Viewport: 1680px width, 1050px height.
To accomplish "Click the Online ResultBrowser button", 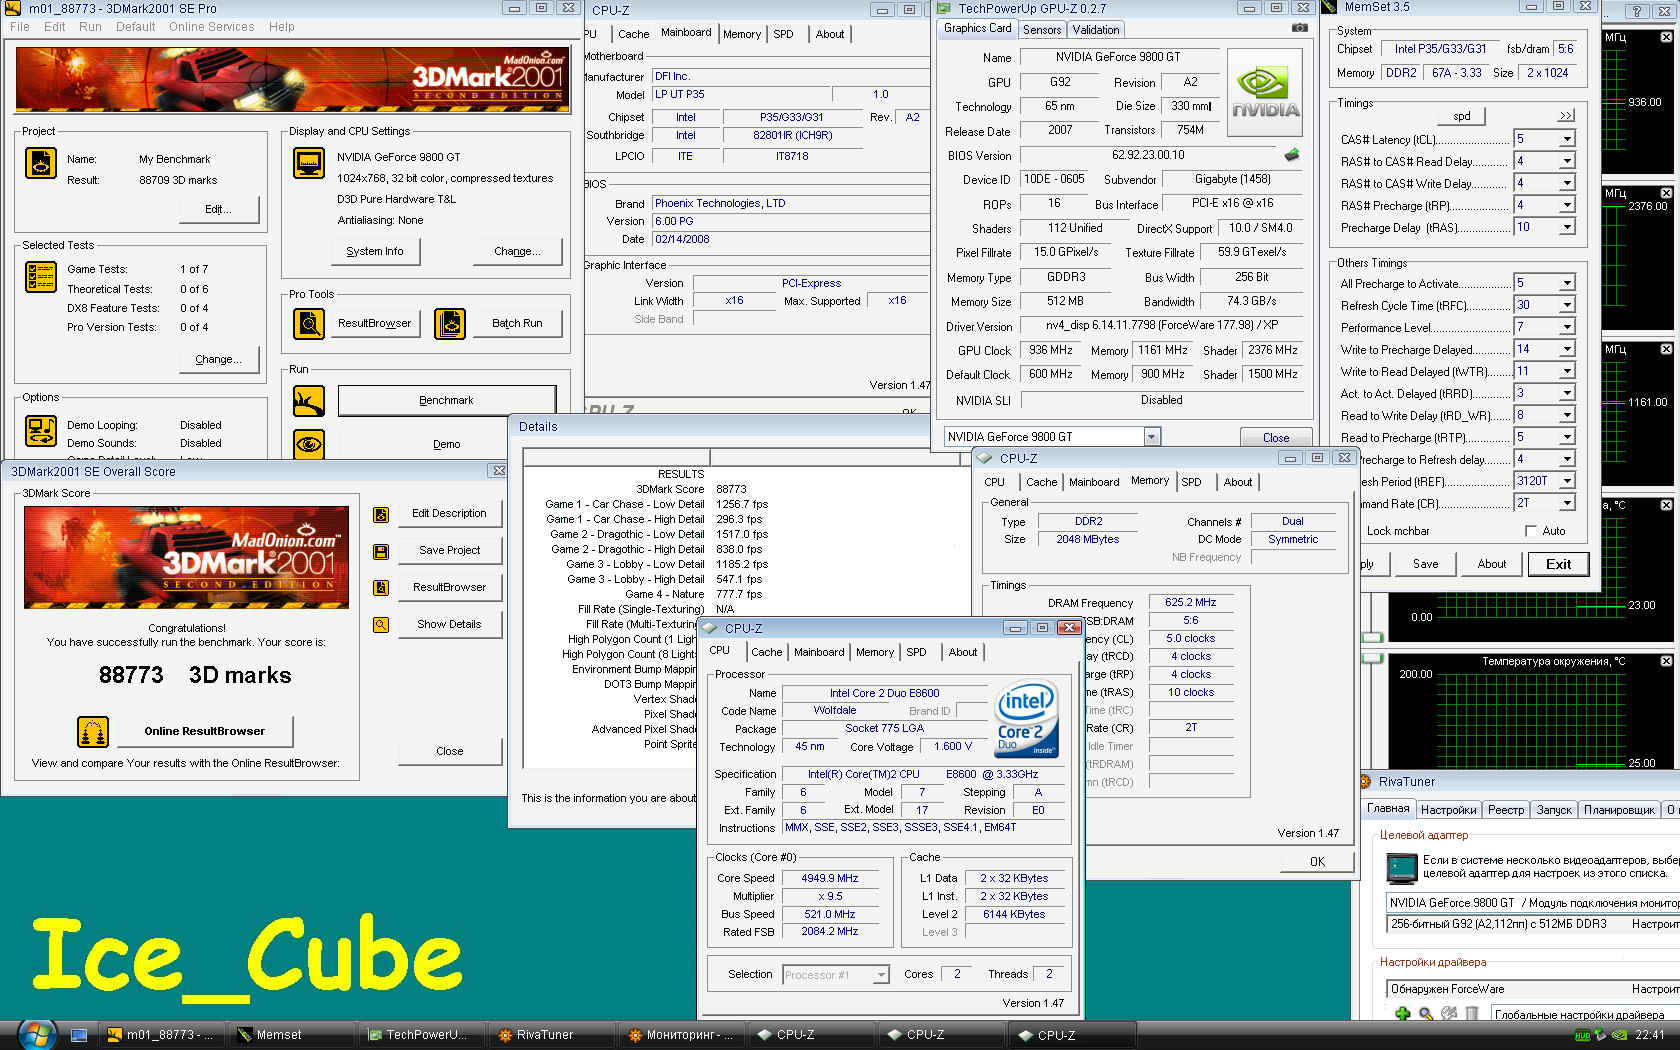I will [x=204, y=731].
